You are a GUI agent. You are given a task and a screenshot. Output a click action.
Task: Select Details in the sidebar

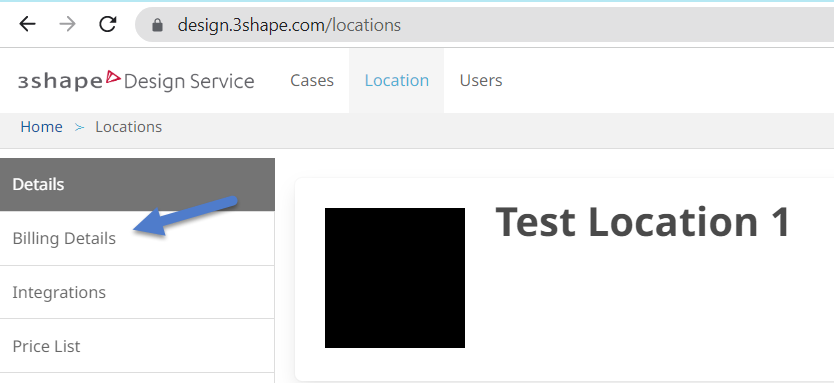[137, 185]
